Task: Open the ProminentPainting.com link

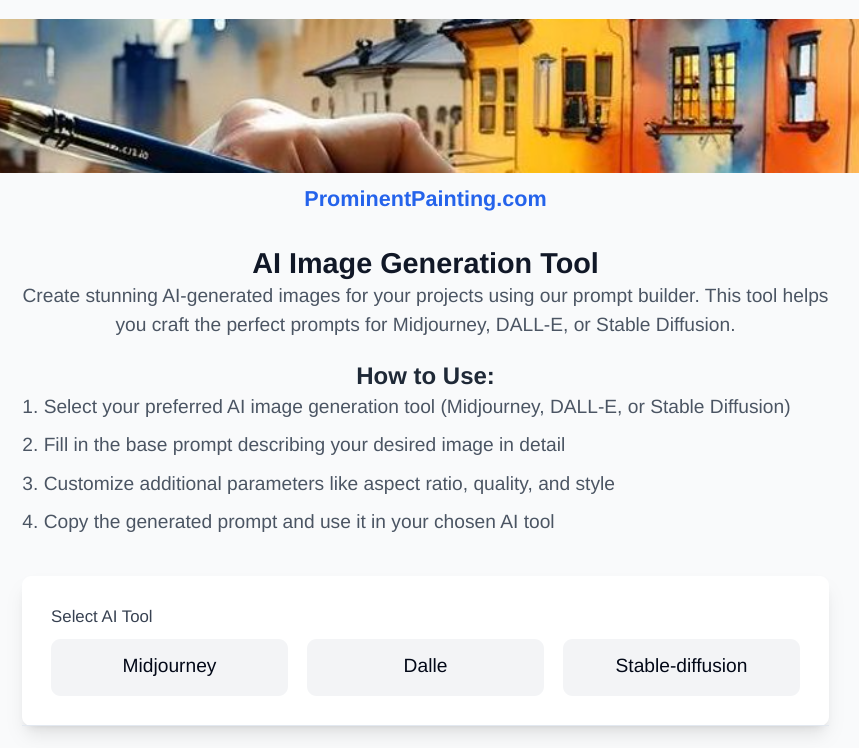Action: click(425, 199)
